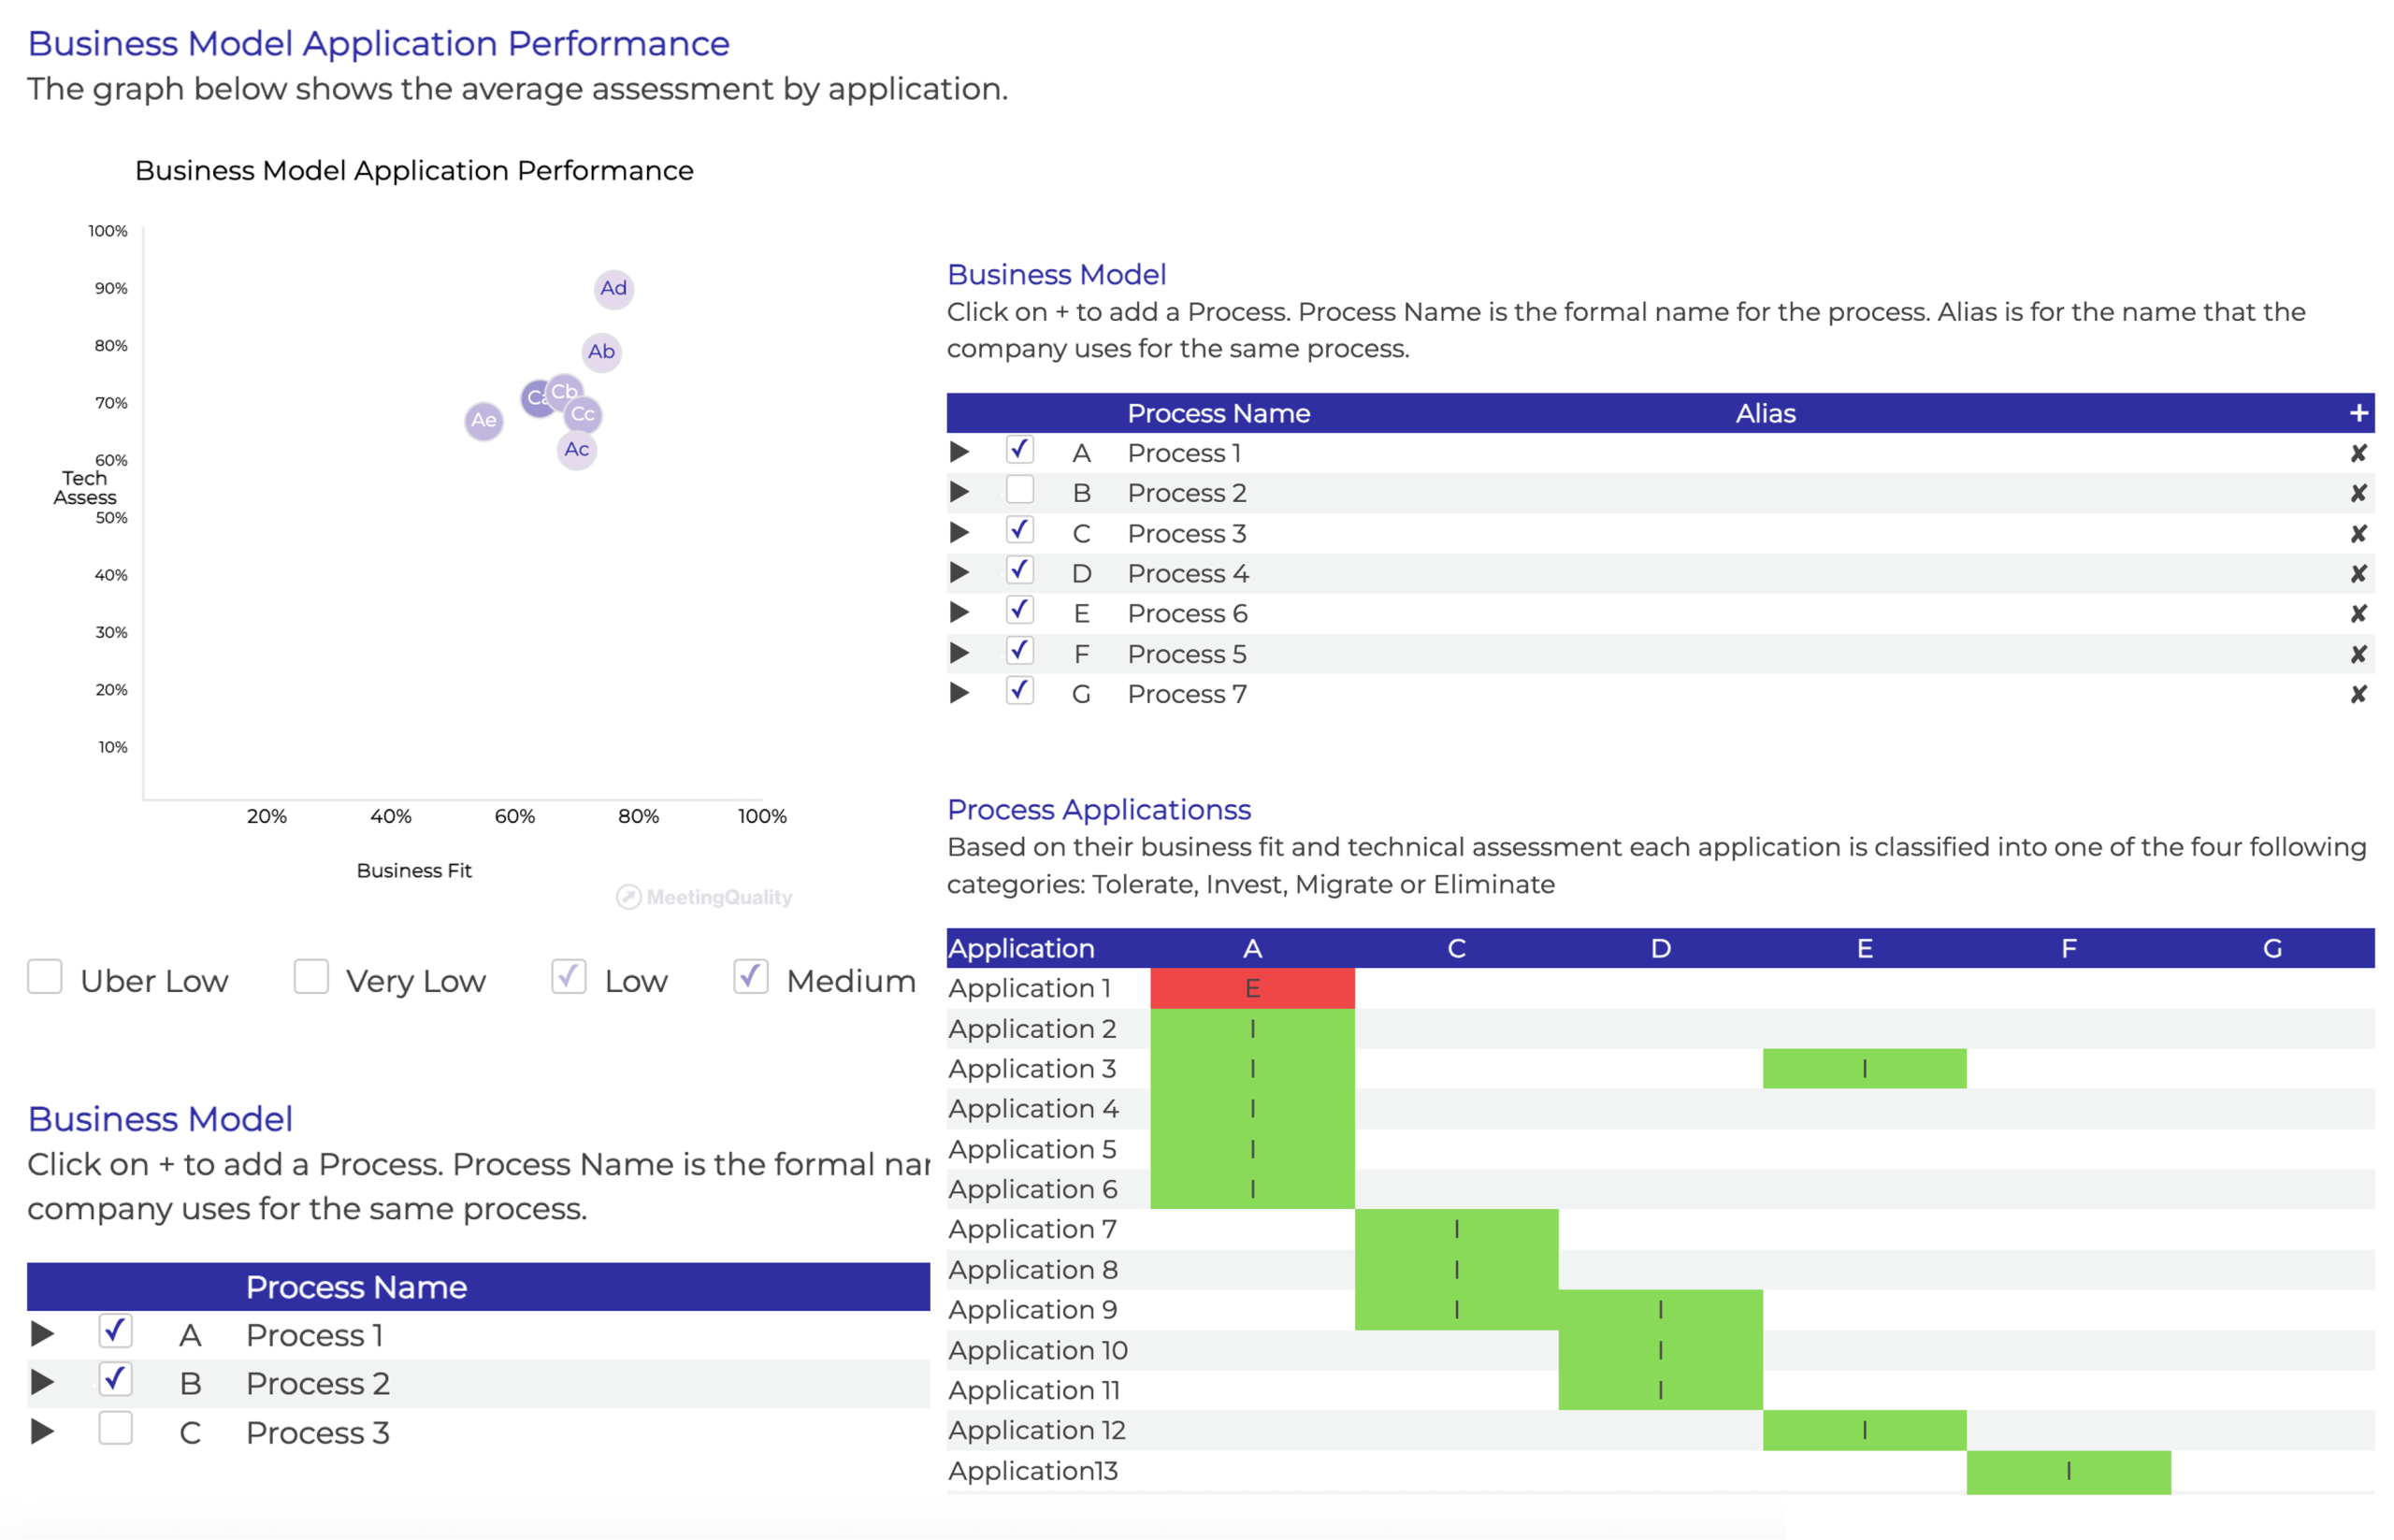
Task: Expand the Process 6 row triangle
Action: pos(959,612)
